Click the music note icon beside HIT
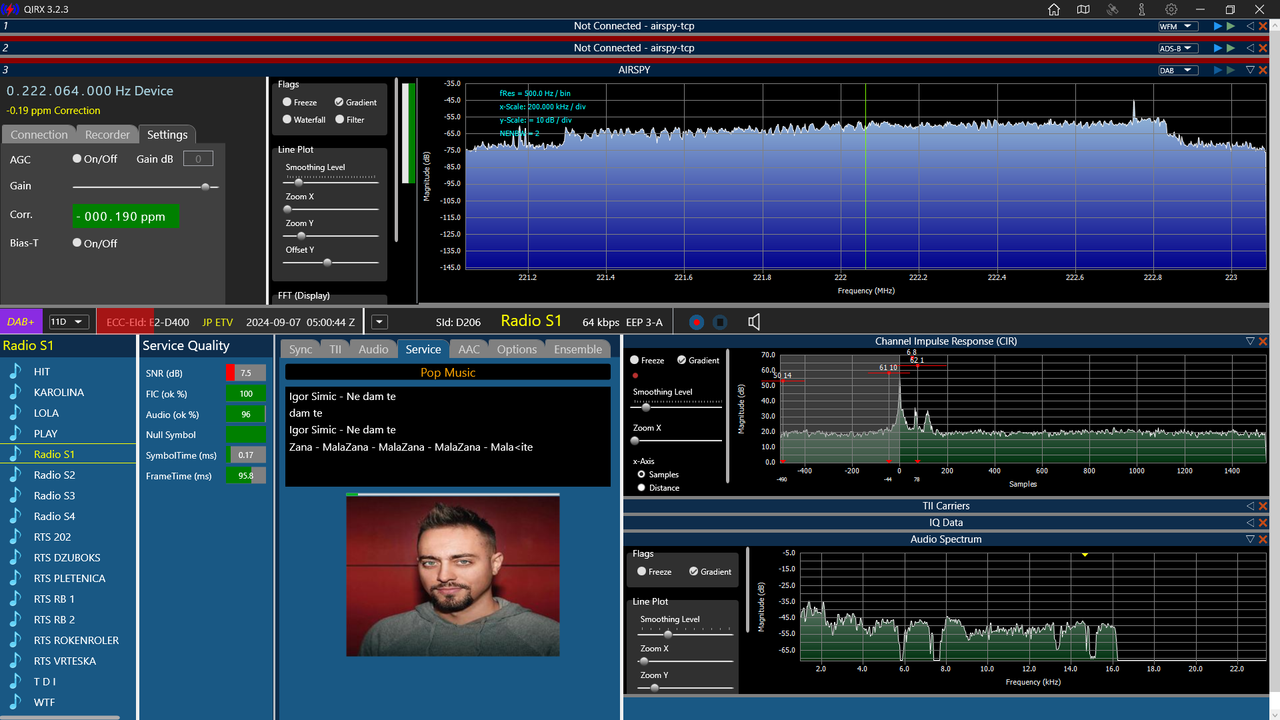 click(x=15, y=371)
